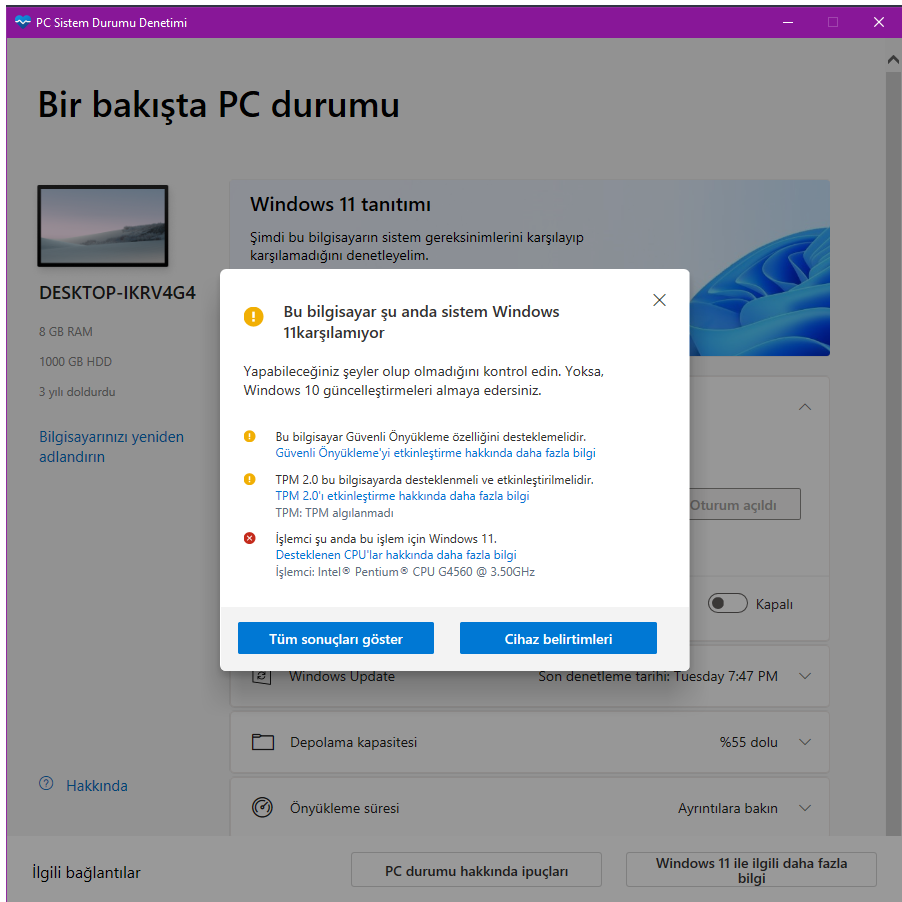The width and height of the screenshot is (902, 902).
Task: Close the PC Sistem Durumu Denetimi window
Action: coord(878,22)
